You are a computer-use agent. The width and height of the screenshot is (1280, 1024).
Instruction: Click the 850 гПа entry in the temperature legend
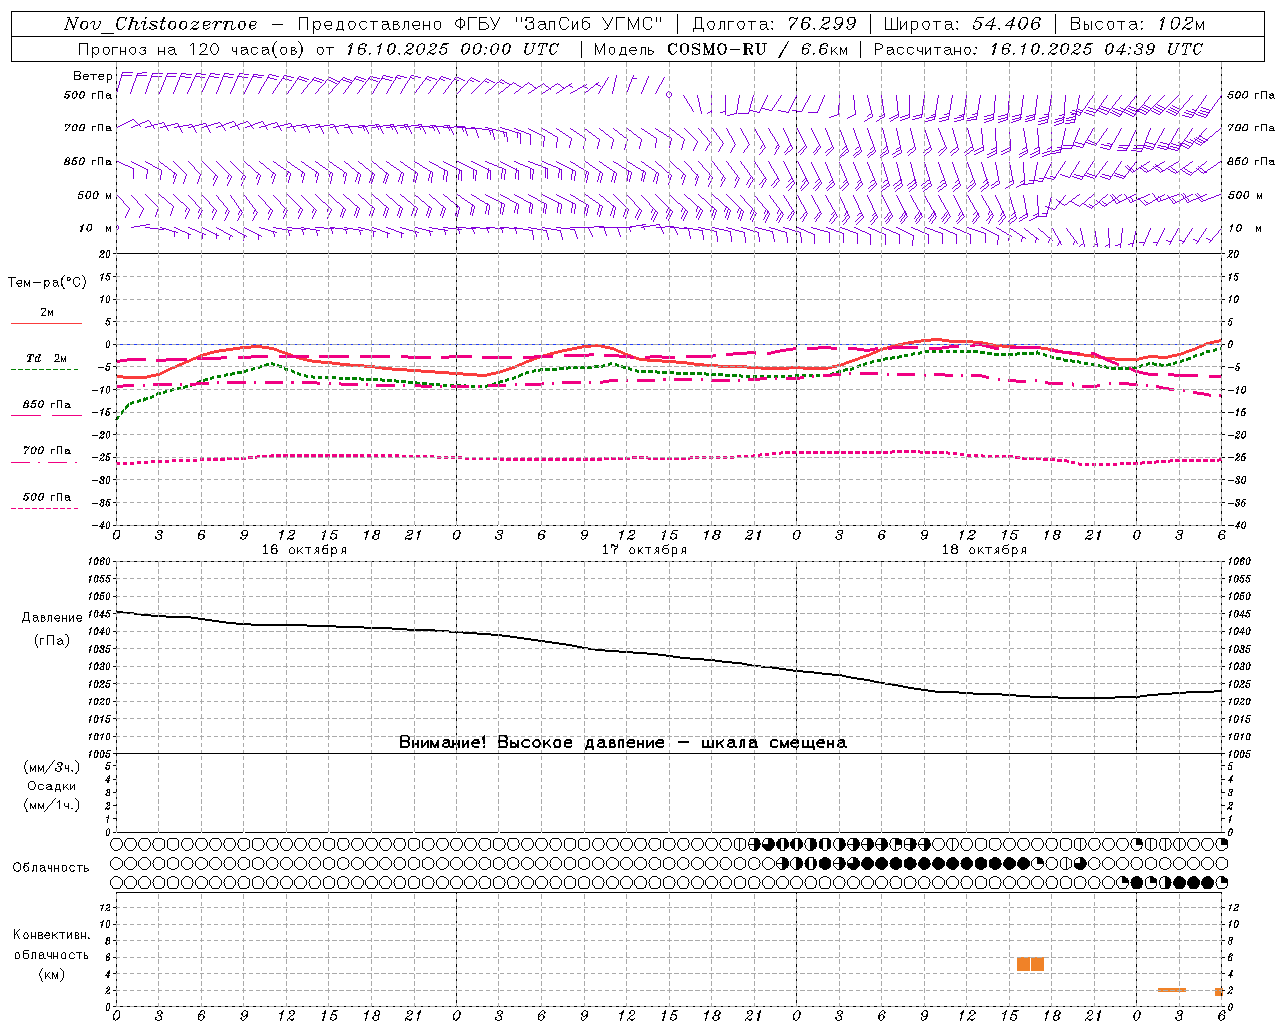[x=47, y=405]
